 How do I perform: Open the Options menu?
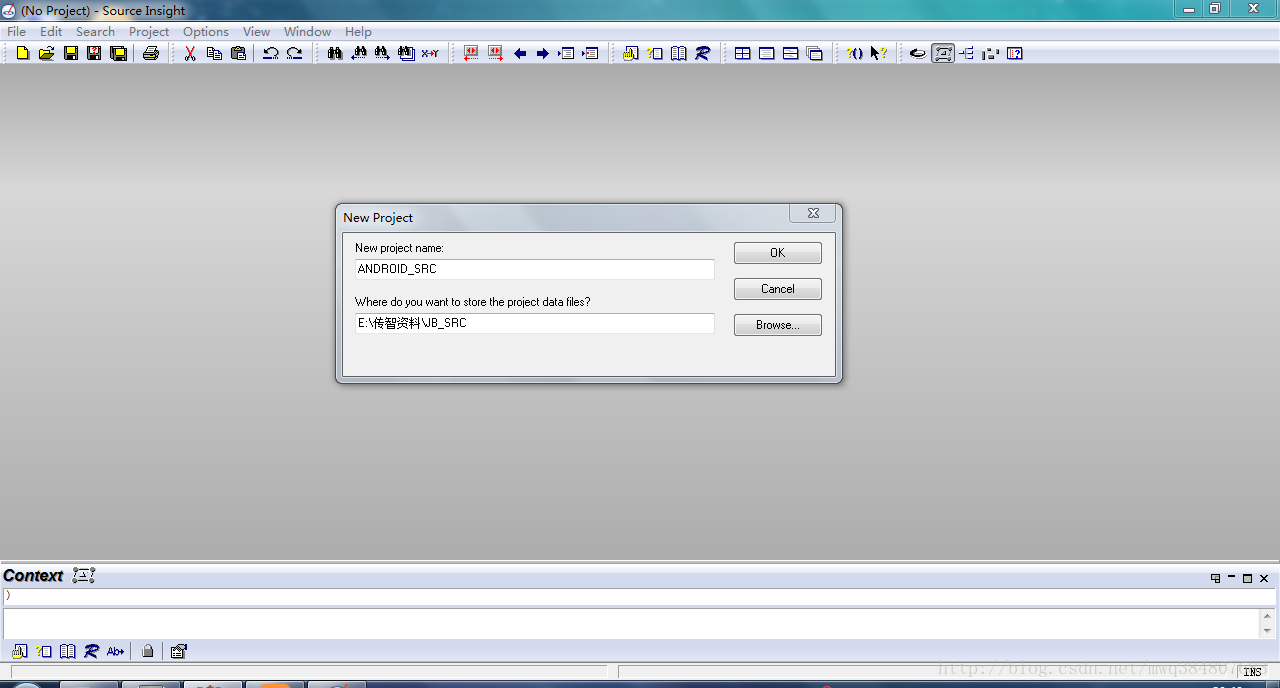click(x=206, y=31)
